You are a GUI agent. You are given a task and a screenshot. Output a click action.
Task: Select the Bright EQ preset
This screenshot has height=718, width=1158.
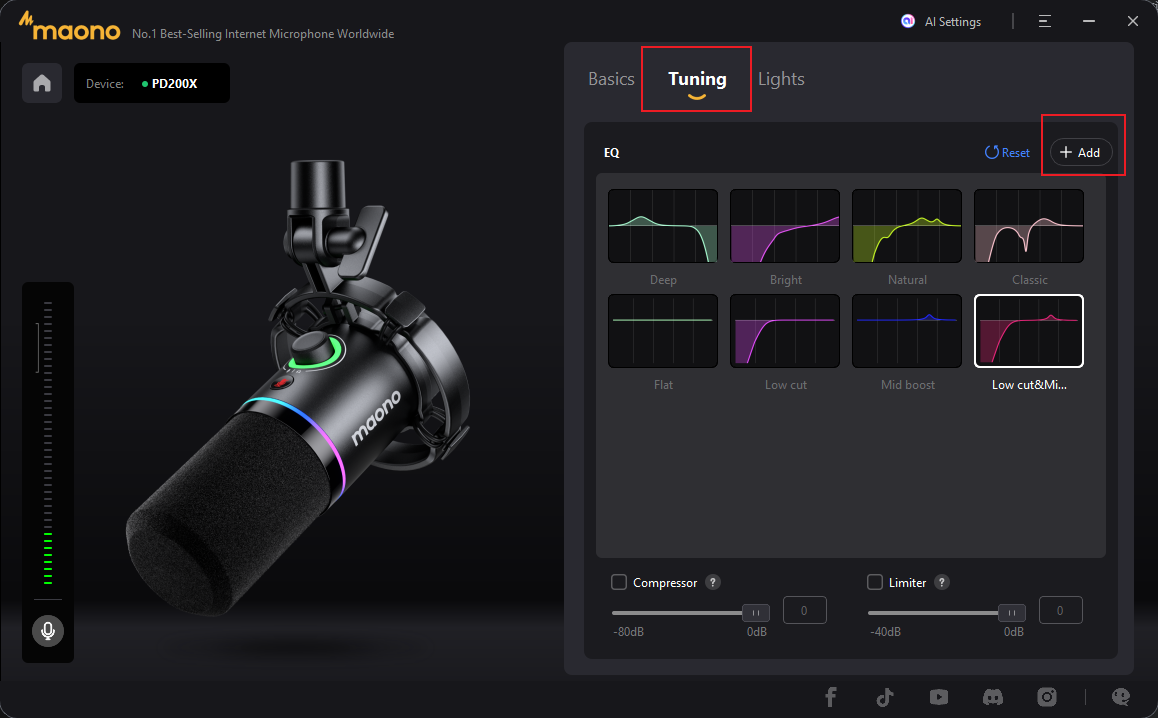(785, 226)
